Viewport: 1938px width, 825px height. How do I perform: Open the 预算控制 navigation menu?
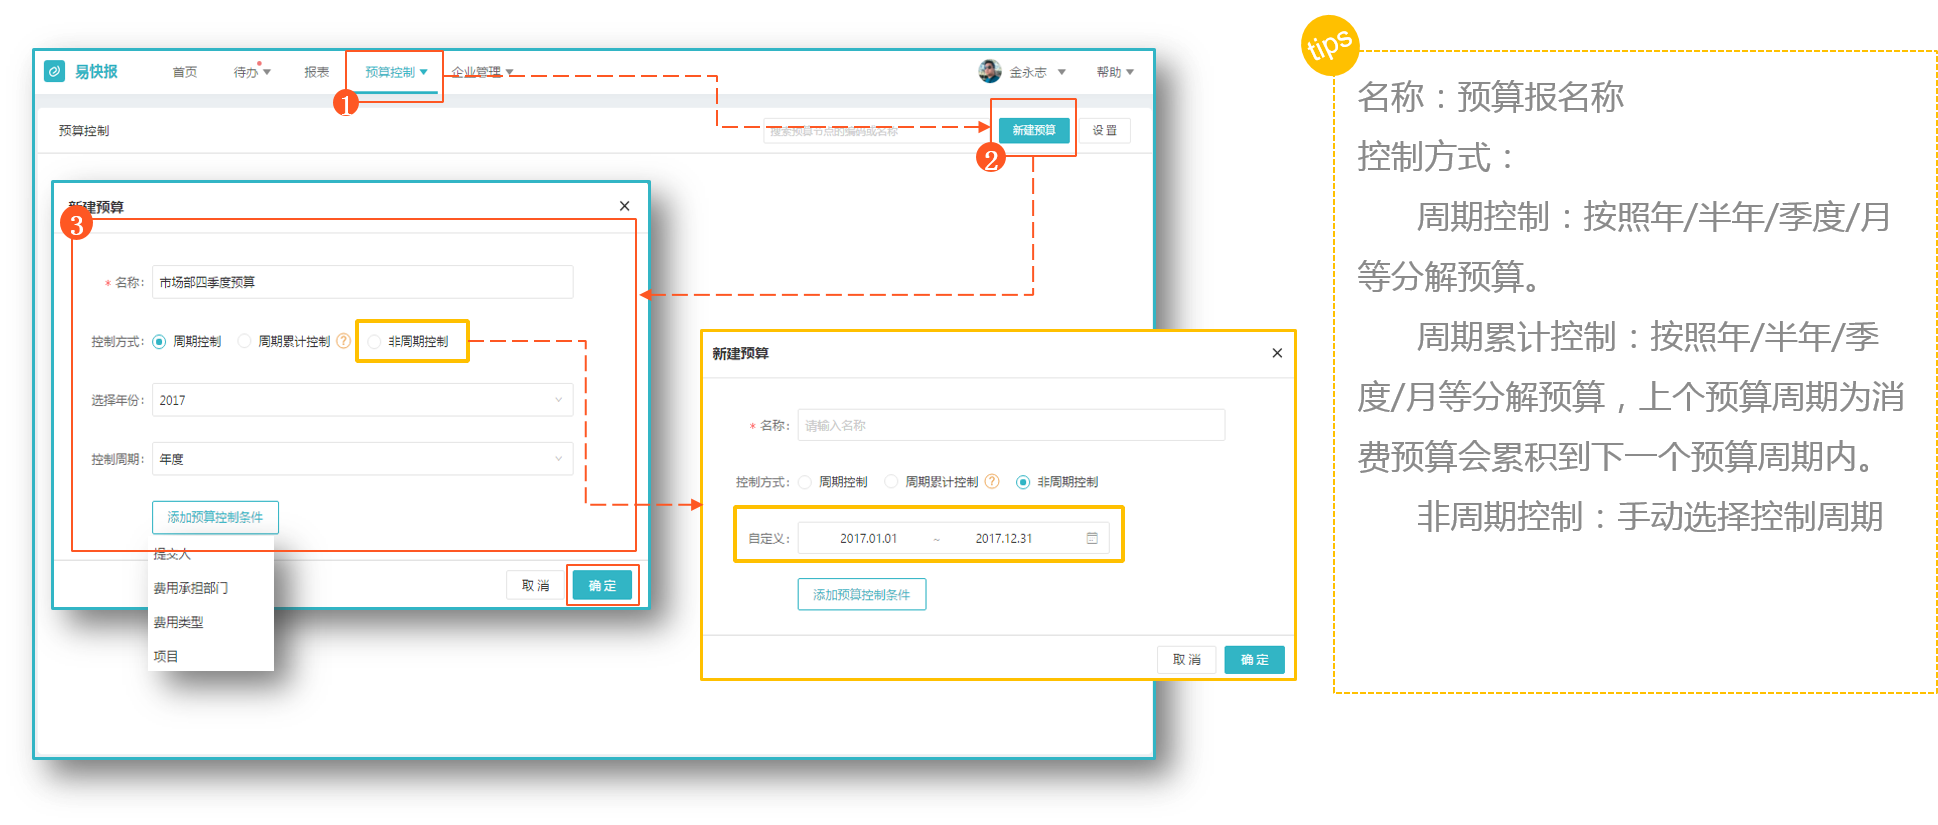tap(395, 72)
